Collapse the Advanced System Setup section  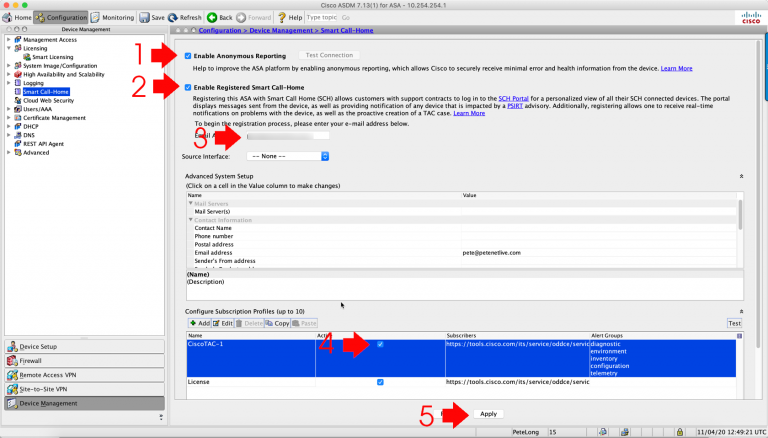[741, 176]
